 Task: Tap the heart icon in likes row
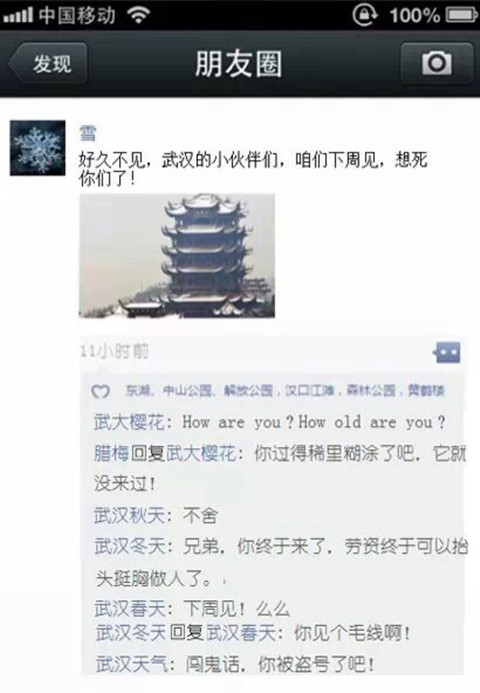tap(100, 391)
